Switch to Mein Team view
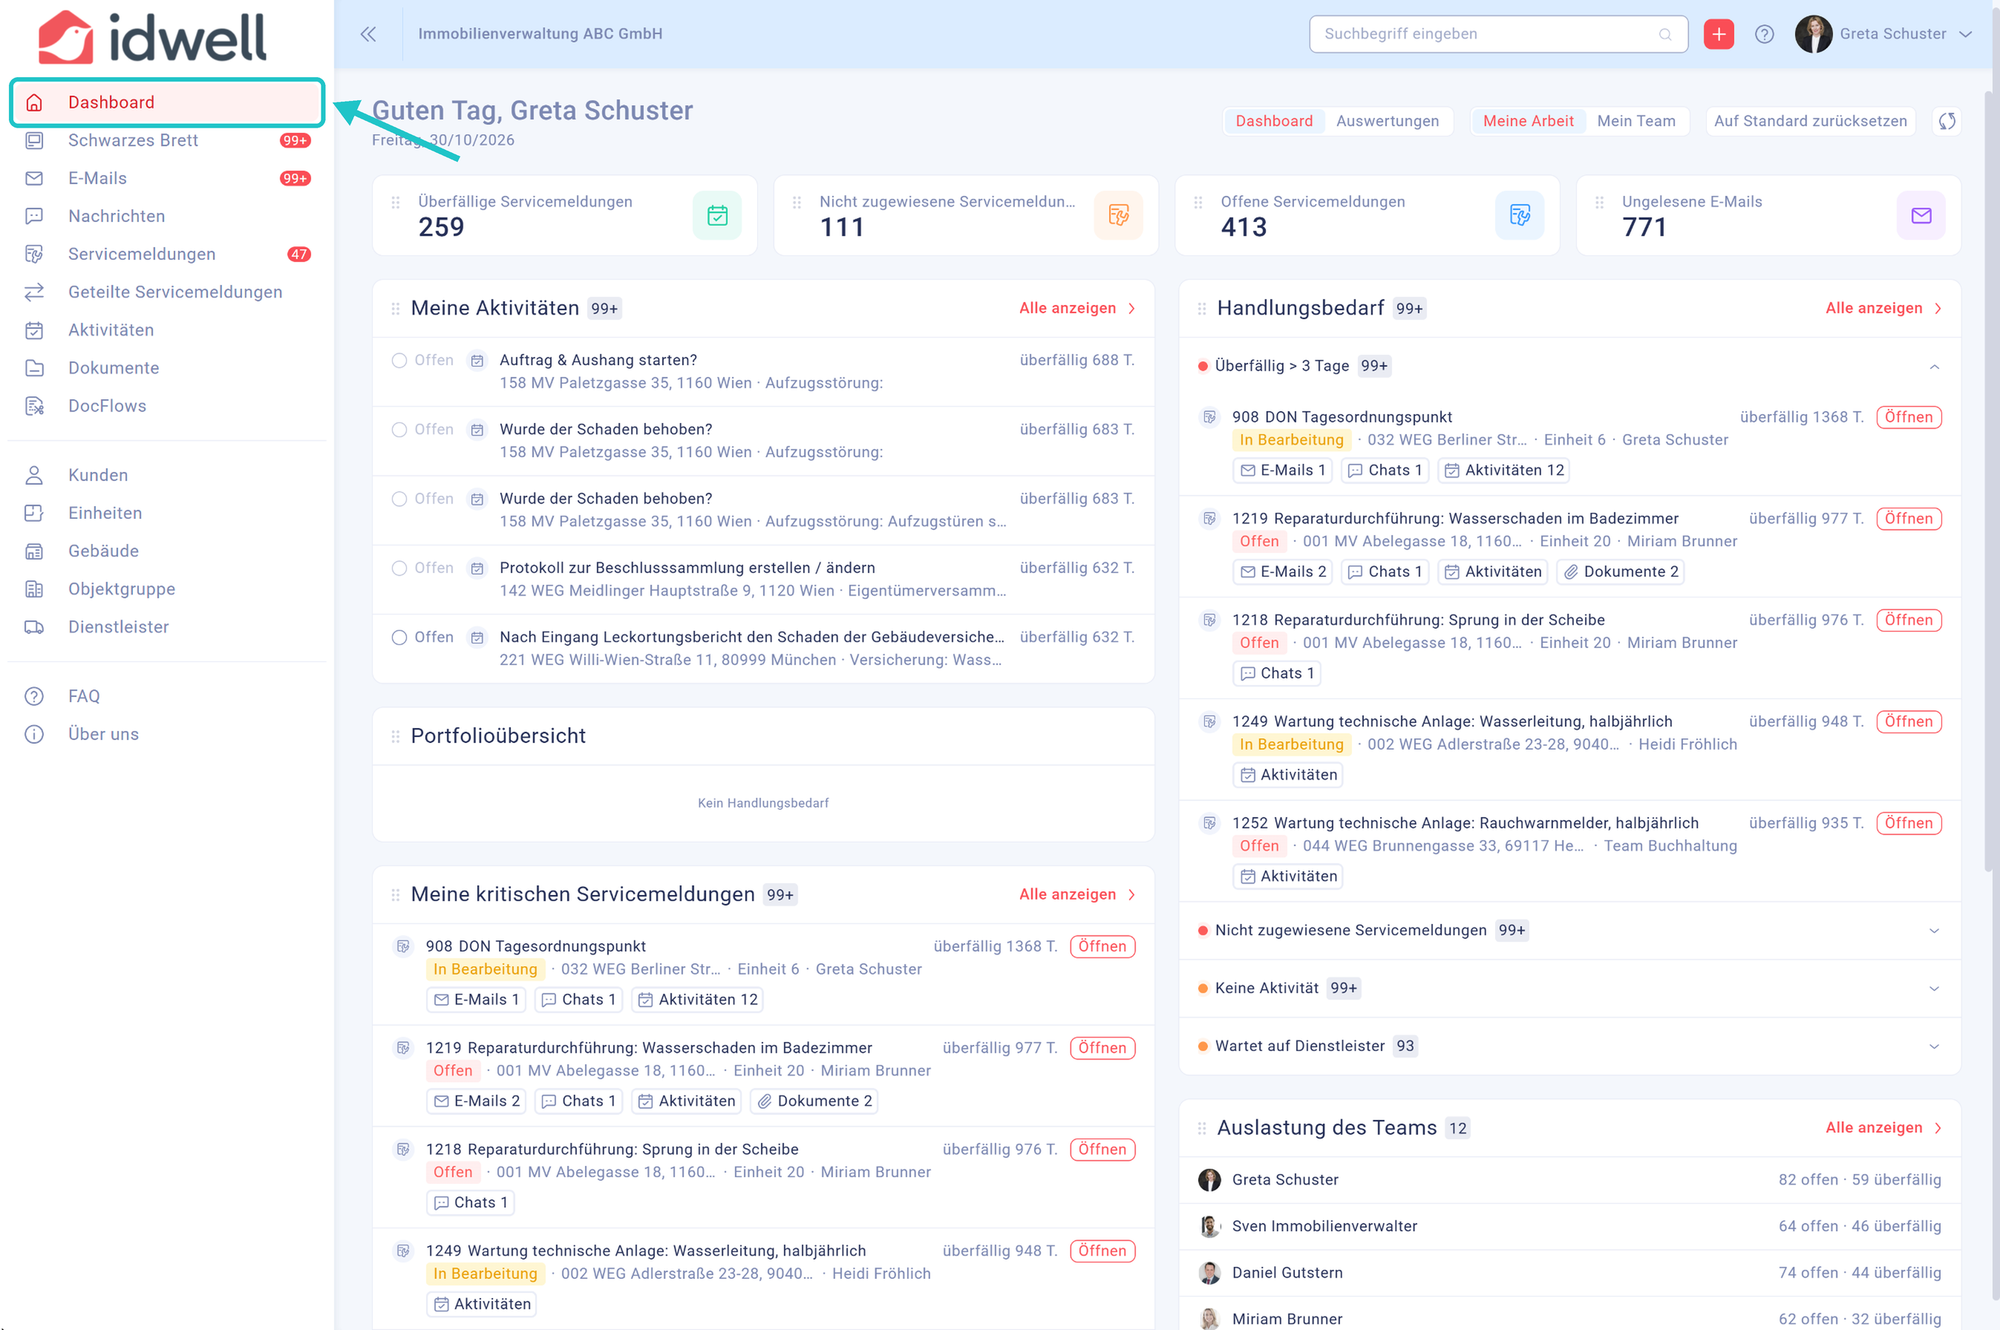 [1636, 121]
